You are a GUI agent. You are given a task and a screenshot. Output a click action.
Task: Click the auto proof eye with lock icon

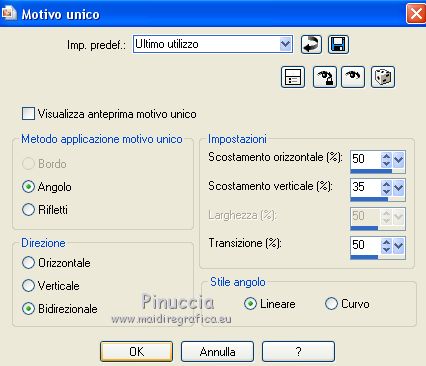324,77
